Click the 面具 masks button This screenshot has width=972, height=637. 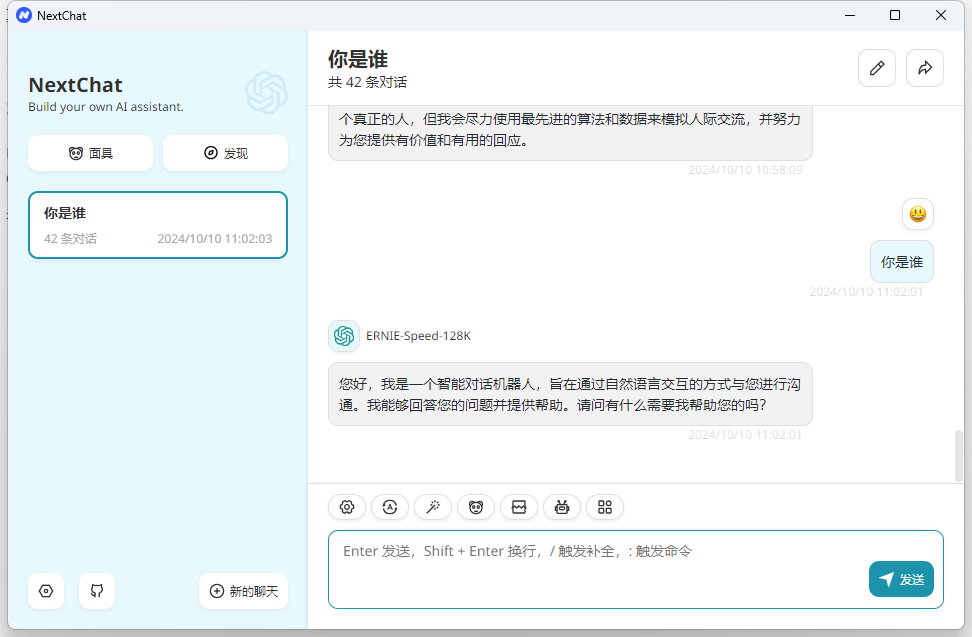click(91, 153)
